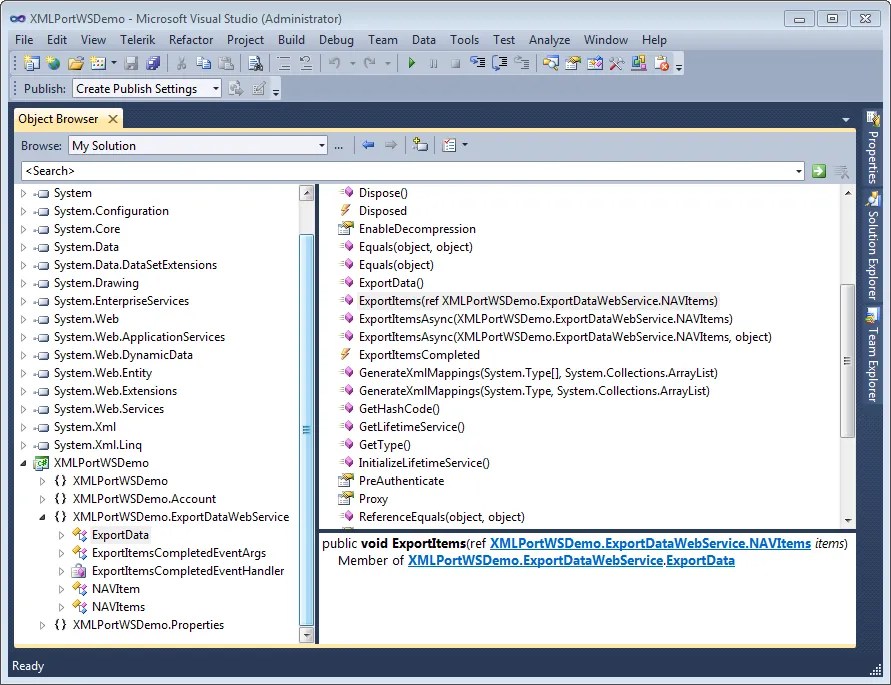Click the Paste clipboard icon
This screenshot has height=685, width=891.
[226, 63]
